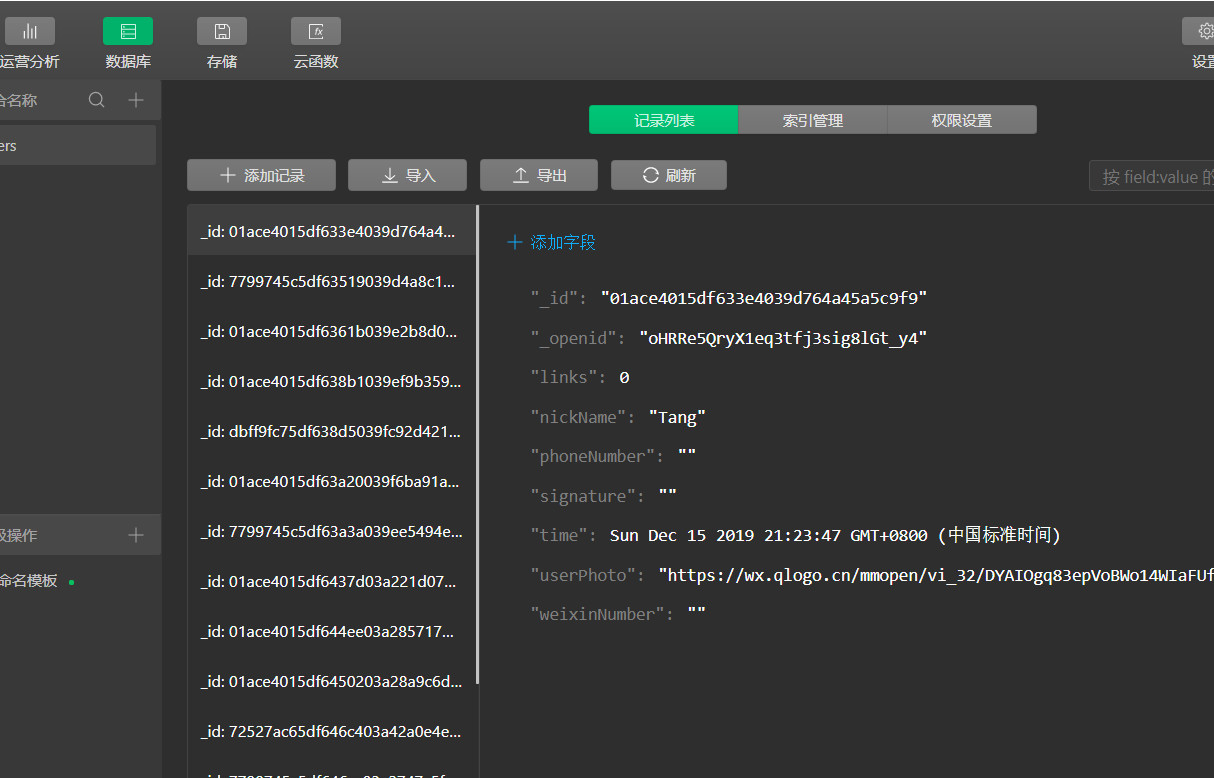Open the 云函数 cloud functions icon
This screenshot has height=778, width=1214.
pos(316,32)
